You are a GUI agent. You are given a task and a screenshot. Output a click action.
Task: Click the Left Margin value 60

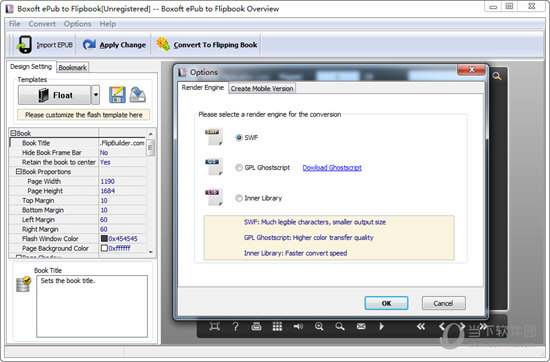click(x=103, y=220)
